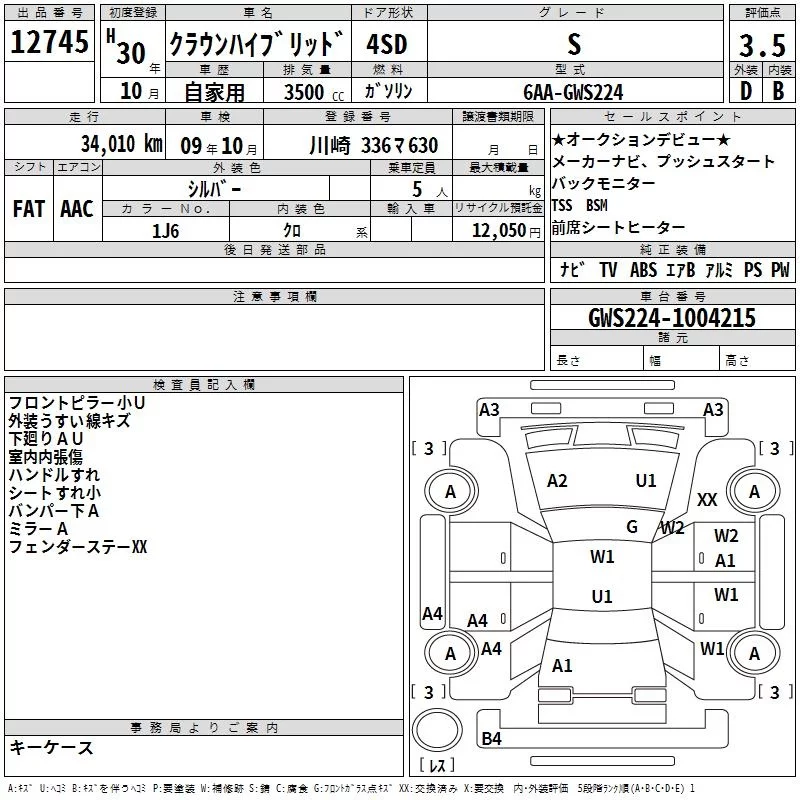Click the FAT shift type cell
The width and height of the screenshot is (800, 800).
pos(28,208)
